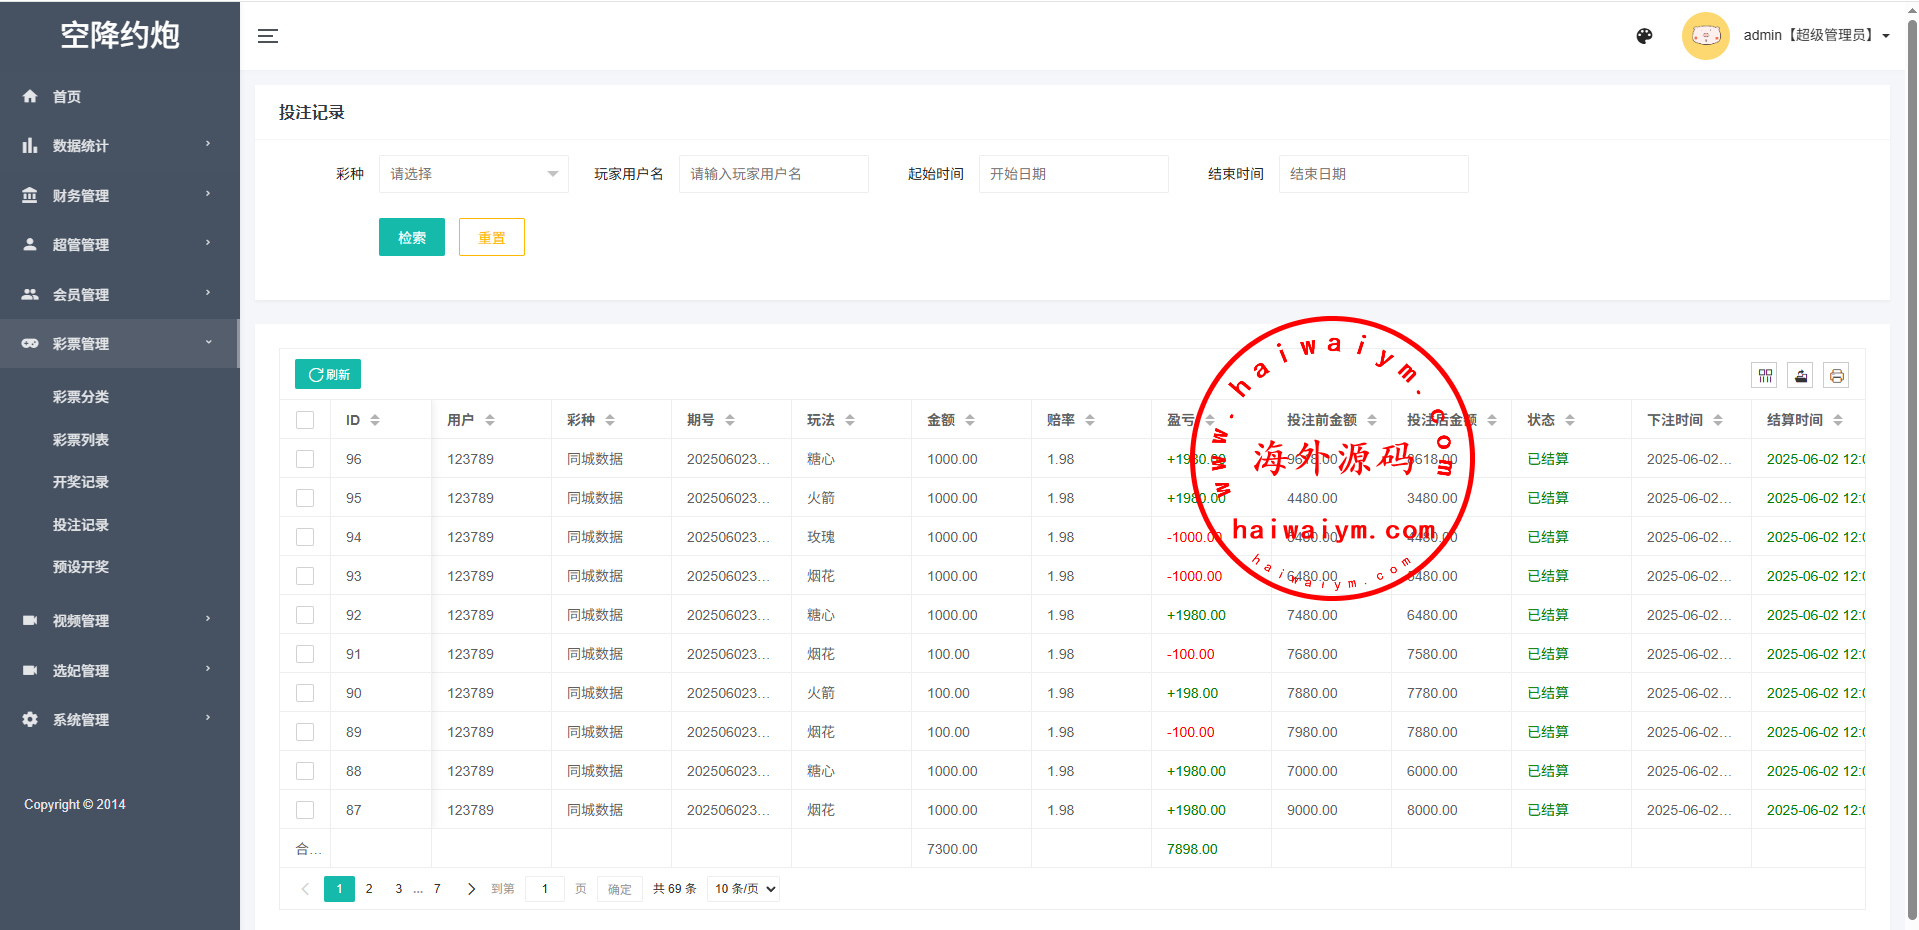Click the sidebar collapse hamburger icon
Image resolution: width=1919 pixels, height=930 pixels.
[267, 36]
